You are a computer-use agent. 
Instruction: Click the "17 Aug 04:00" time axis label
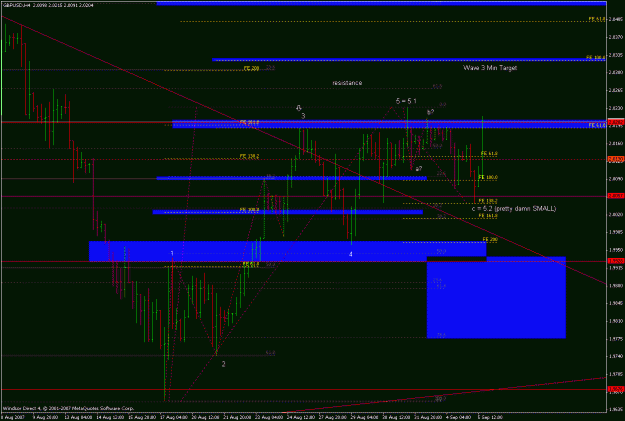point(173,417)
